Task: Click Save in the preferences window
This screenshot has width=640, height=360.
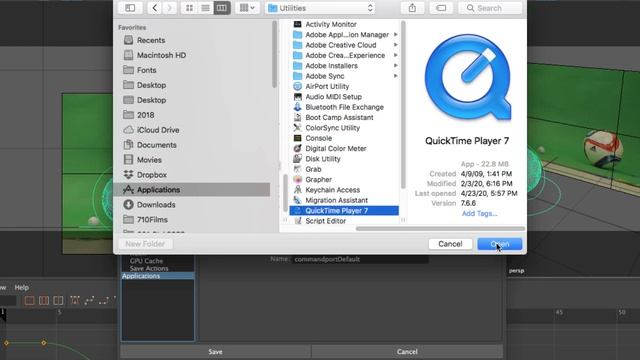Action: pyautogui.click(x=215, y=351)
